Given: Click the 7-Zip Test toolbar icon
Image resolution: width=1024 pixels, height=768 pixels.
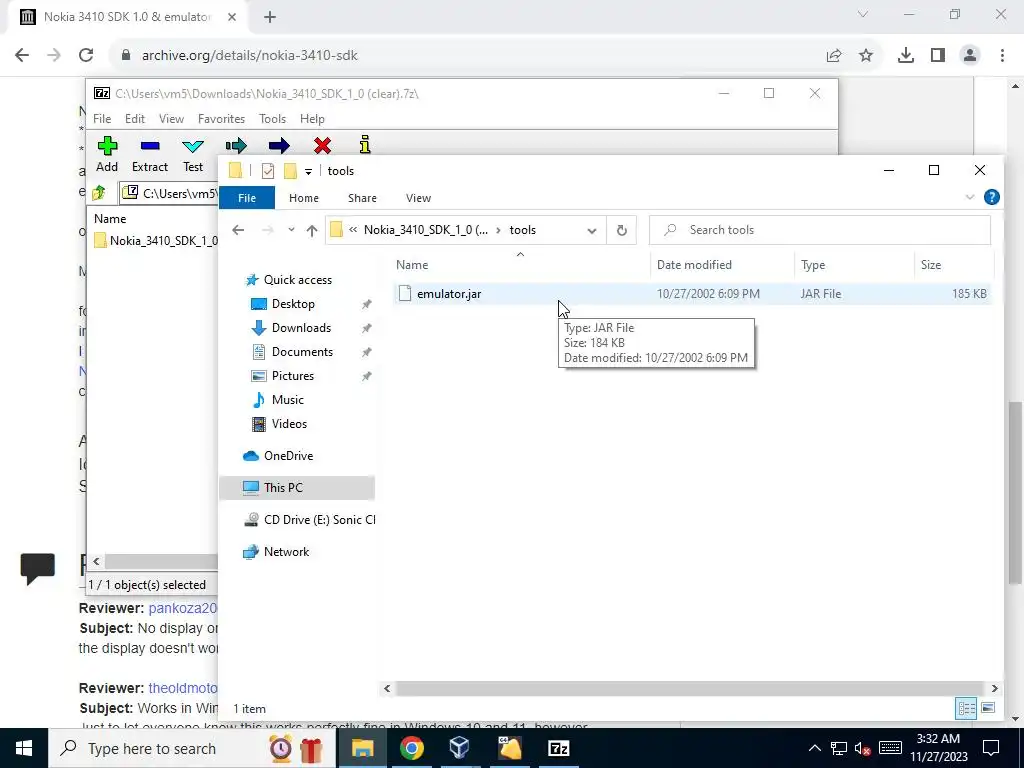Looking at the screenshot, I should click(193, 146).
